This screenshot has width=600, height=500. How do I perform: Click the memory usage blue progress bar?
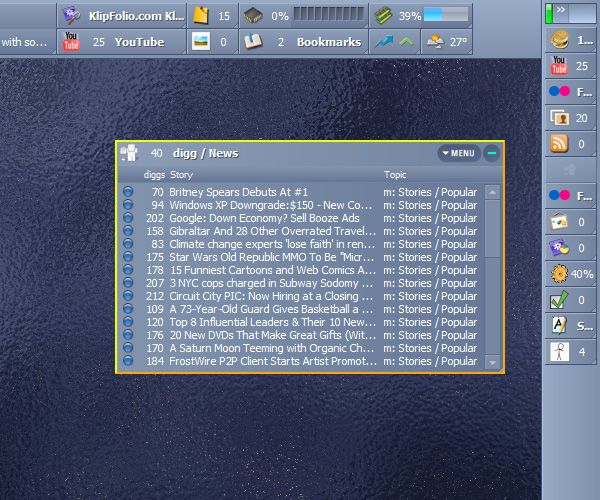click(446, 15)
